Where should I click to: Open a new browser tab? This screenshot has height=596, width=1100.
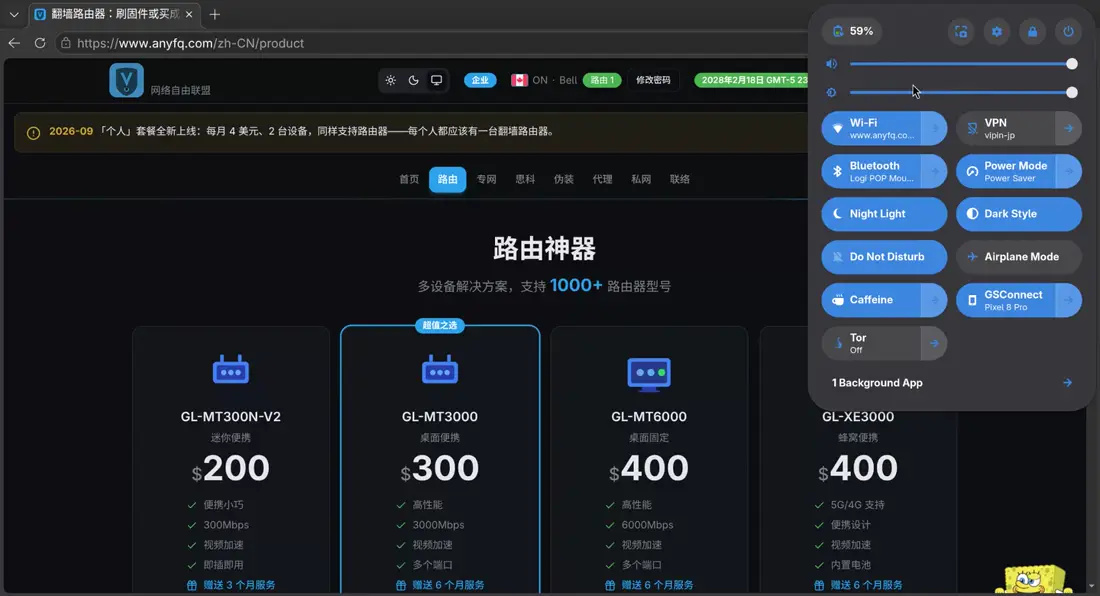(x=215, y=14)
